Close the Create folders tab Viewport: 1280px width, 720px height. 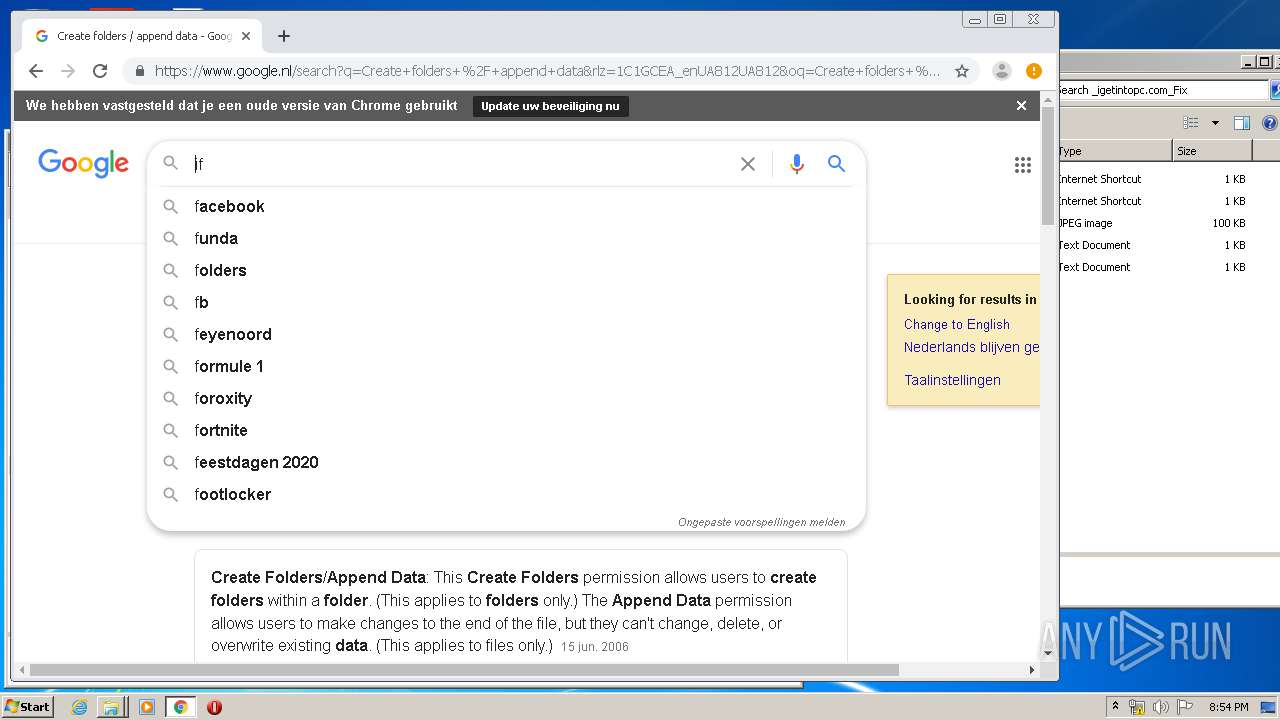coord(246,36)
